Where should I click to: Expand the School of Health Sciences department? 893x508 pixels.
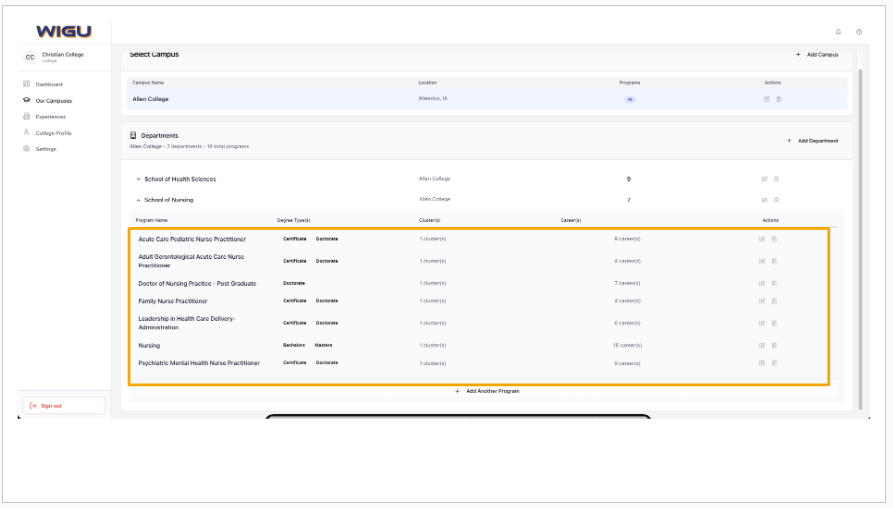pyautogui.click(x=138, y=179)
